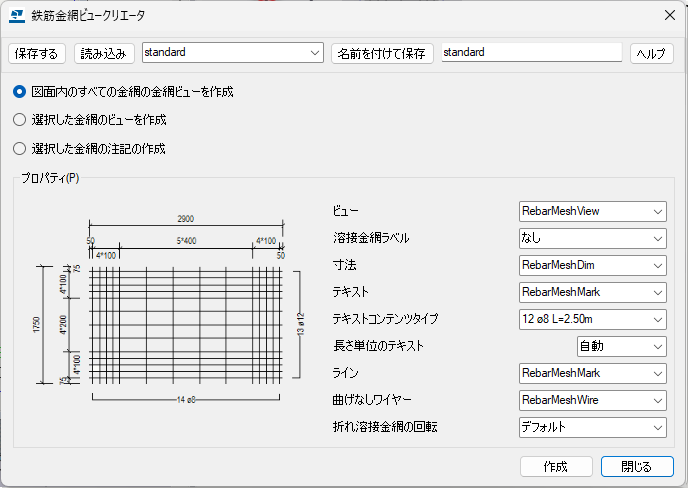Select 図面内のすべての金網の金網ビューを作成 radio option
The width and height of the screenshot is (688, 488).
[x=20, y=91]
